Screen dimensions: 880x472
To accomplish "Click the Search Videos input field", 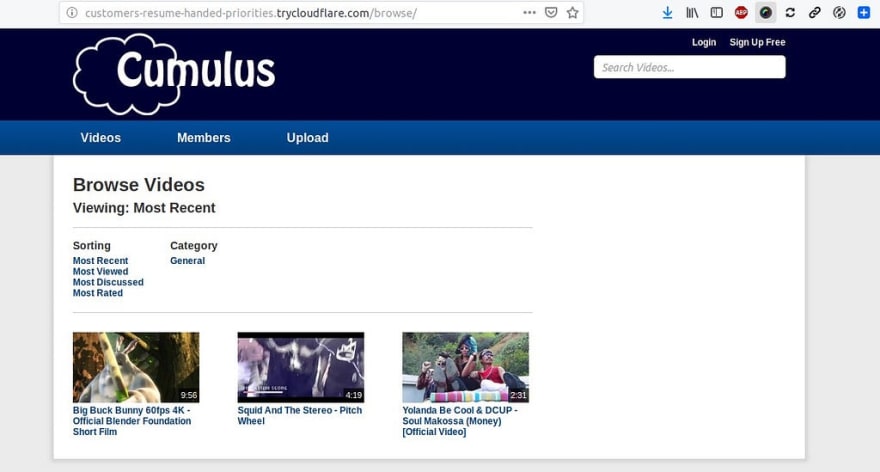I will [x=690, y=67].
